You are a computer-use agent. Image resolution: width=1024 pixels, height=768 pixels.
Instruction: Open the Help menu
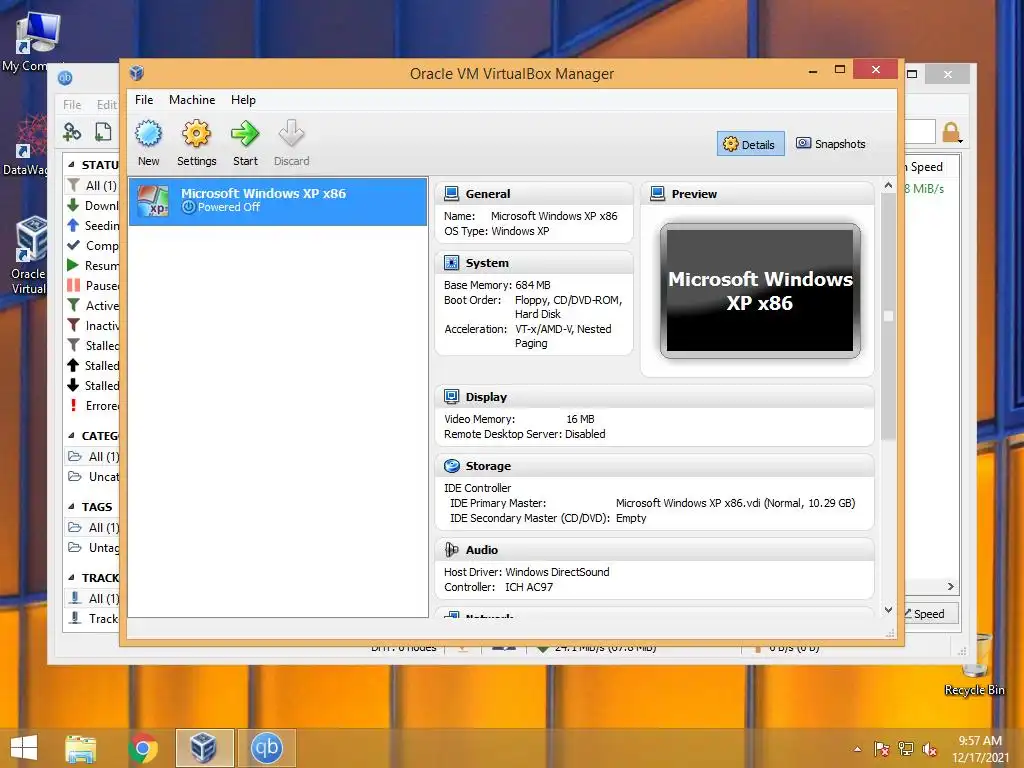(243, 100)
